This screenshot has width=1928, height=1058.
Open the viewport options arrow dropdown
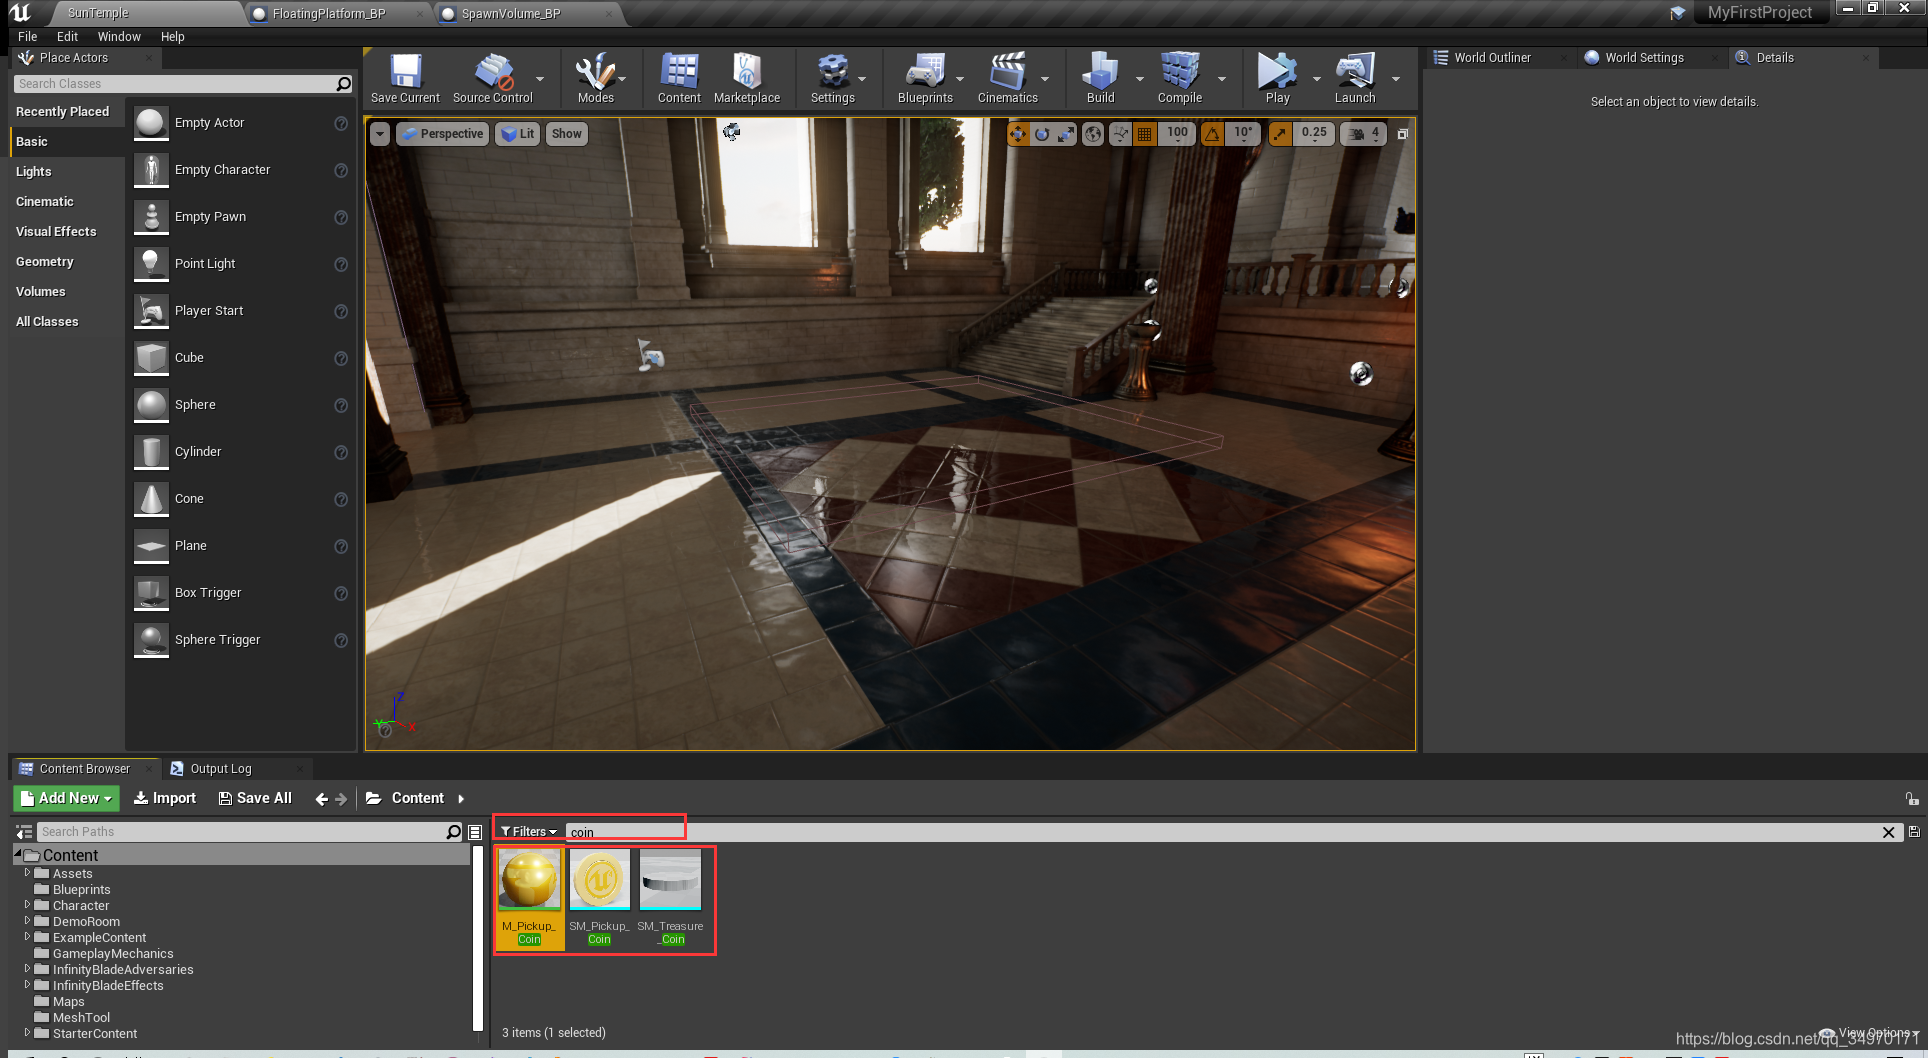[380, 134]
